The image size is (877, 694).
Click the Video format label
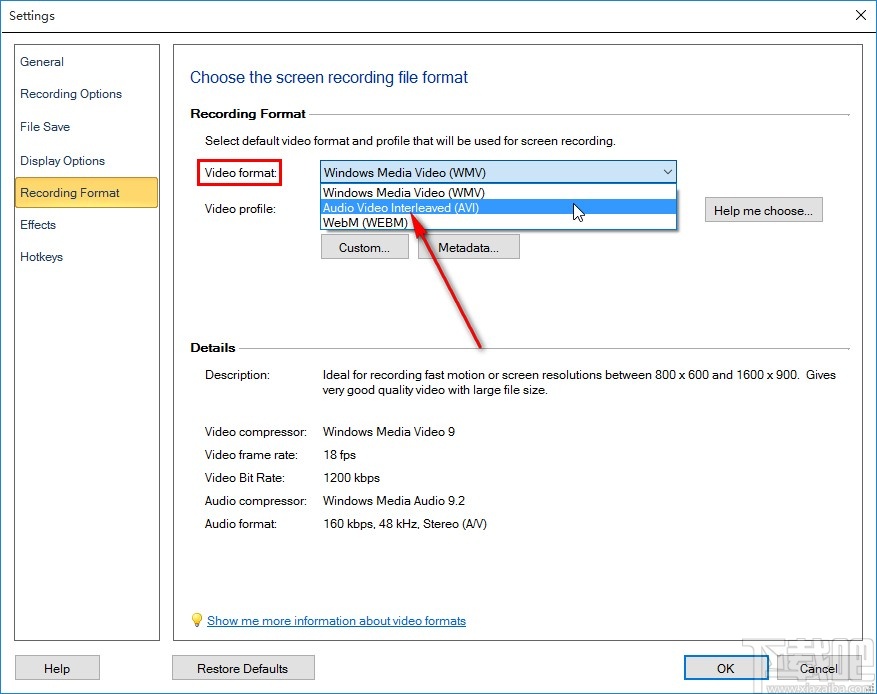point(241,173)
